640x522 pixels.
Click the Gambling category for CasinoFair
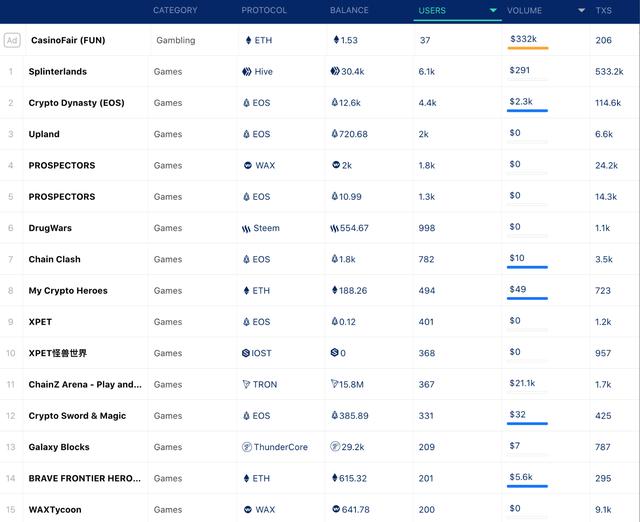coord(176,40)
